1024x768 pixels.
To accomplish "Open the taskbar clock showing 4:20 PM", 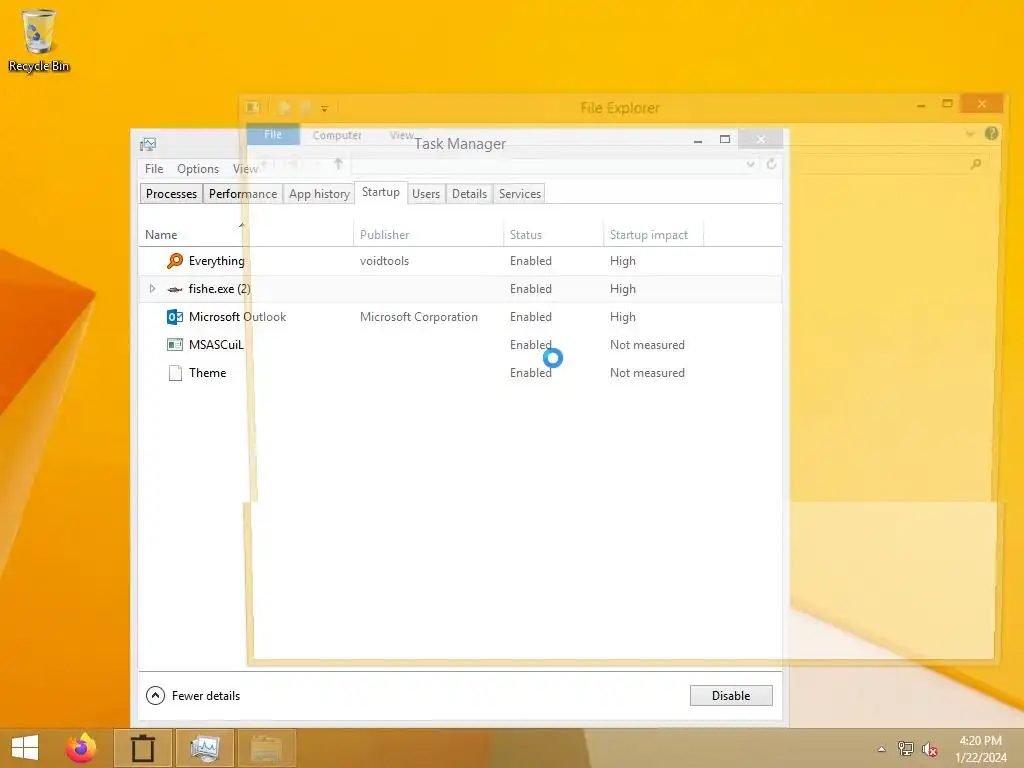I will point(980,749).
